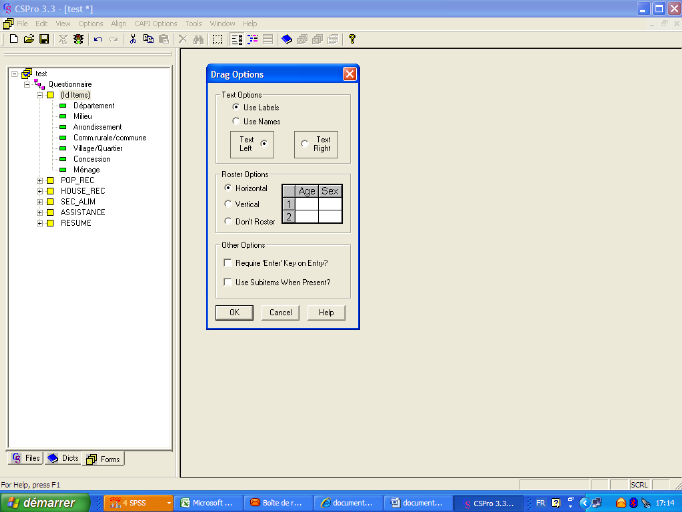682x512 pixels.
Task: Click the Save disk toolbar icon
Action: pos(44,39)
